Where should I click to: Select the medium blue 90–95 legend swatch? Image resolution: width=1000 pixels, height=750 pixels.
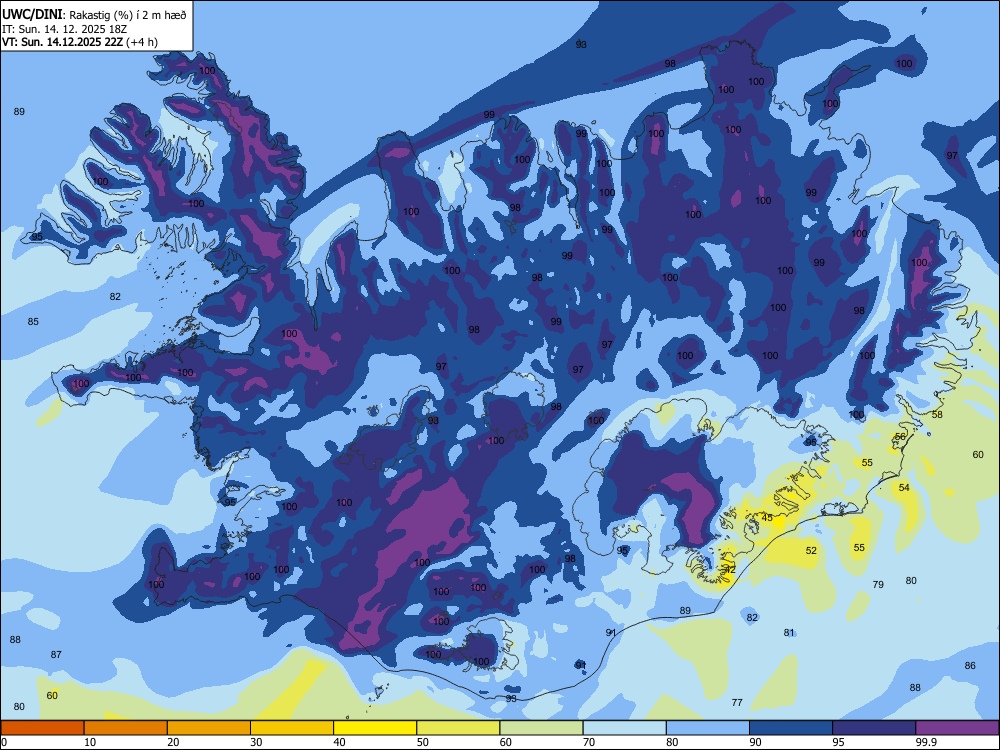coord(791,728)
